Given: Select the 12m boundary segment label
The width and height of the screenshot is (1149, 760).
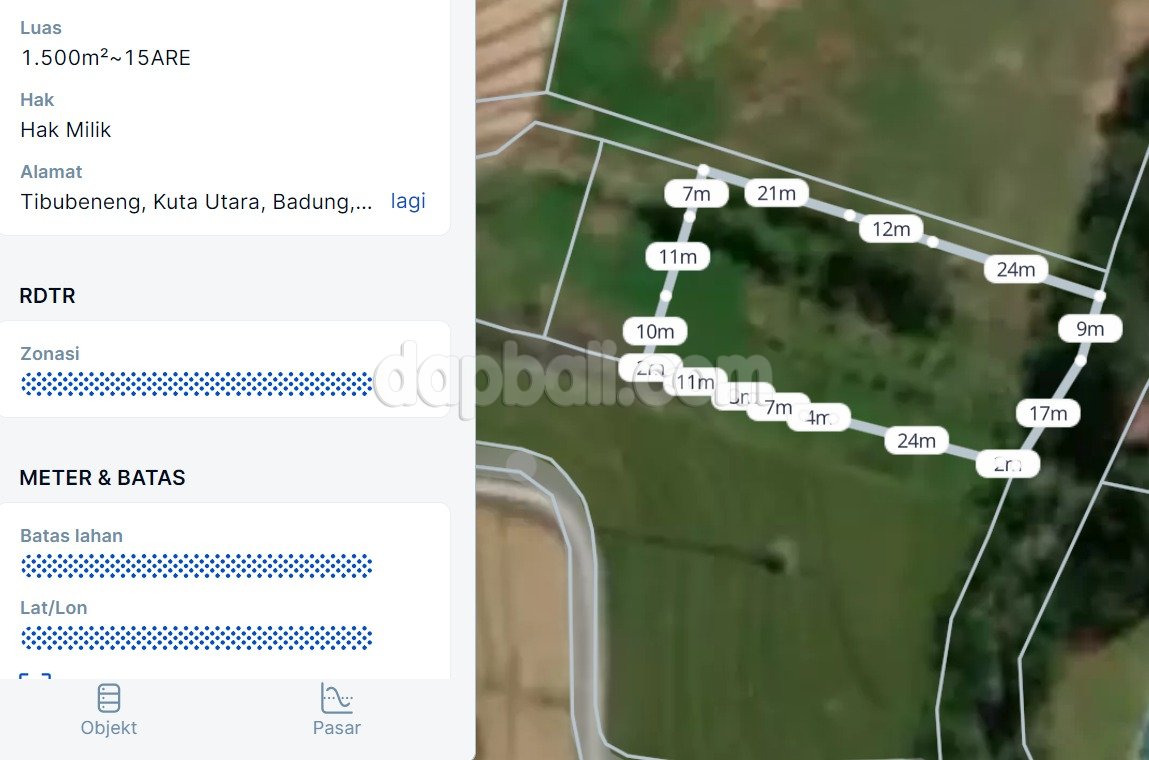Looking at the screenshot, I should click(891, 229).
